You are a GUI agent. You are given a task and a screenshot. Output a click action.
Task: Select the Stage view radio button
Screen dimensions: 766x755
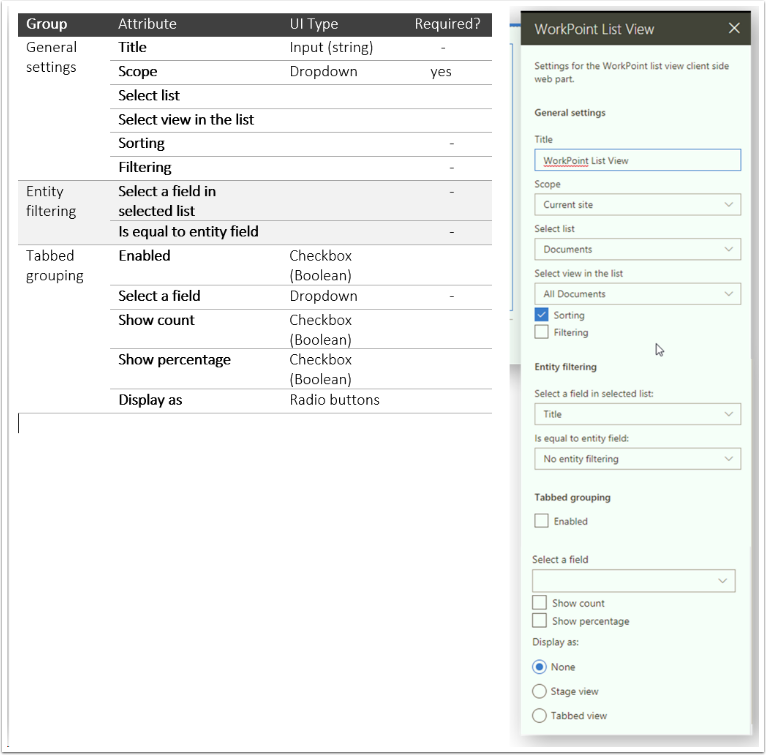coord(539,691)
